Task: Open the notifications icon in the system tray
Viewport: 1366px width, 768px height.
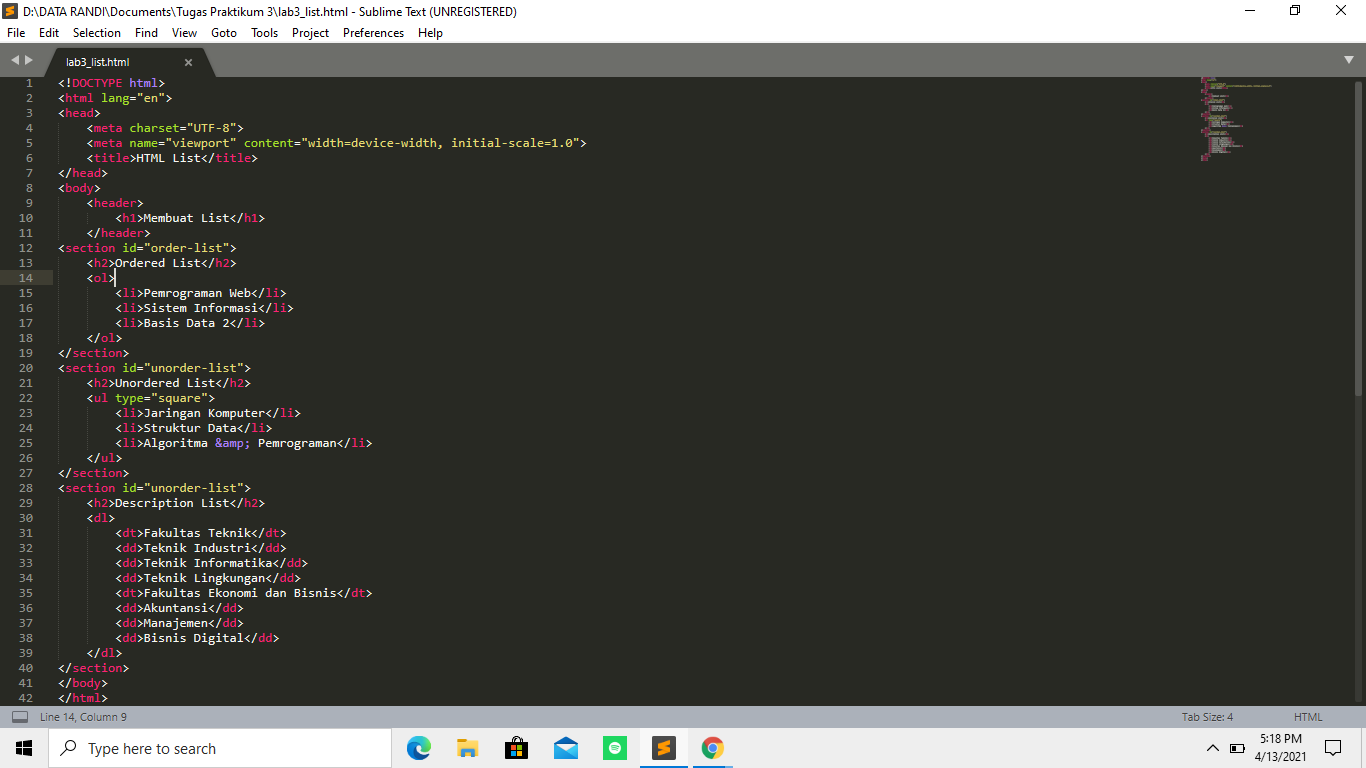Action: tap(1332, 747)
